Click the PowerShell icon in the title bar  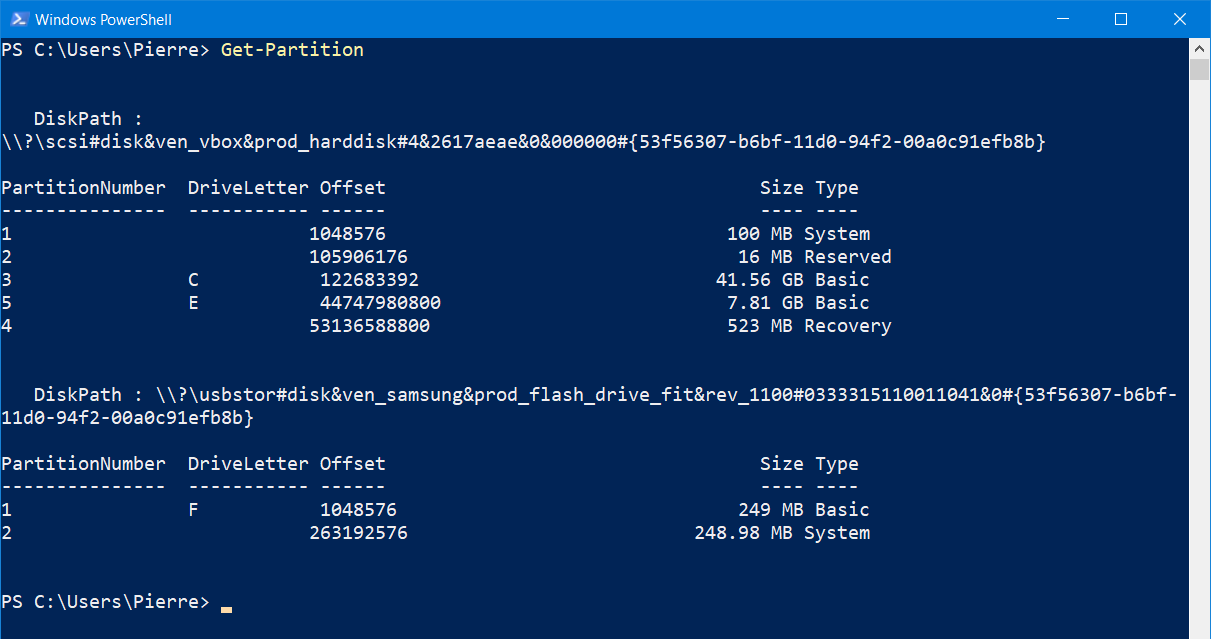[x=17, y=19]
